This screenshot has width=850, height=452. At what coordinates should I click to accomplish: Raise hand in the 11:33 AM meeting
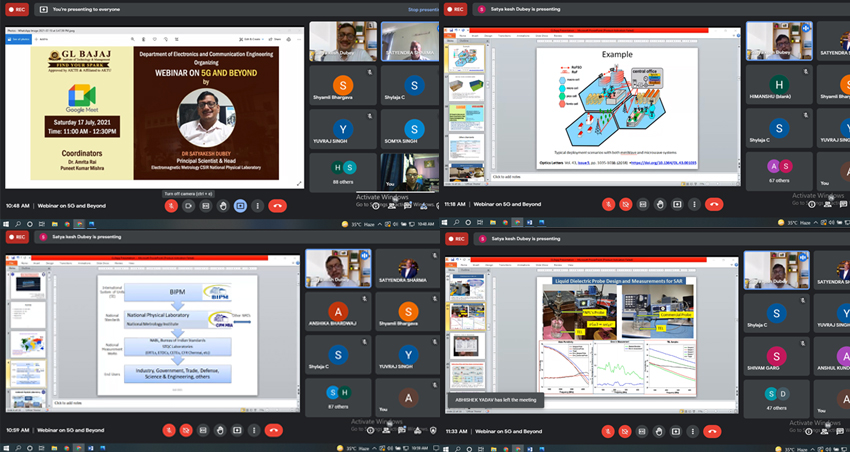pyautogui.click(x=659, y=431)
